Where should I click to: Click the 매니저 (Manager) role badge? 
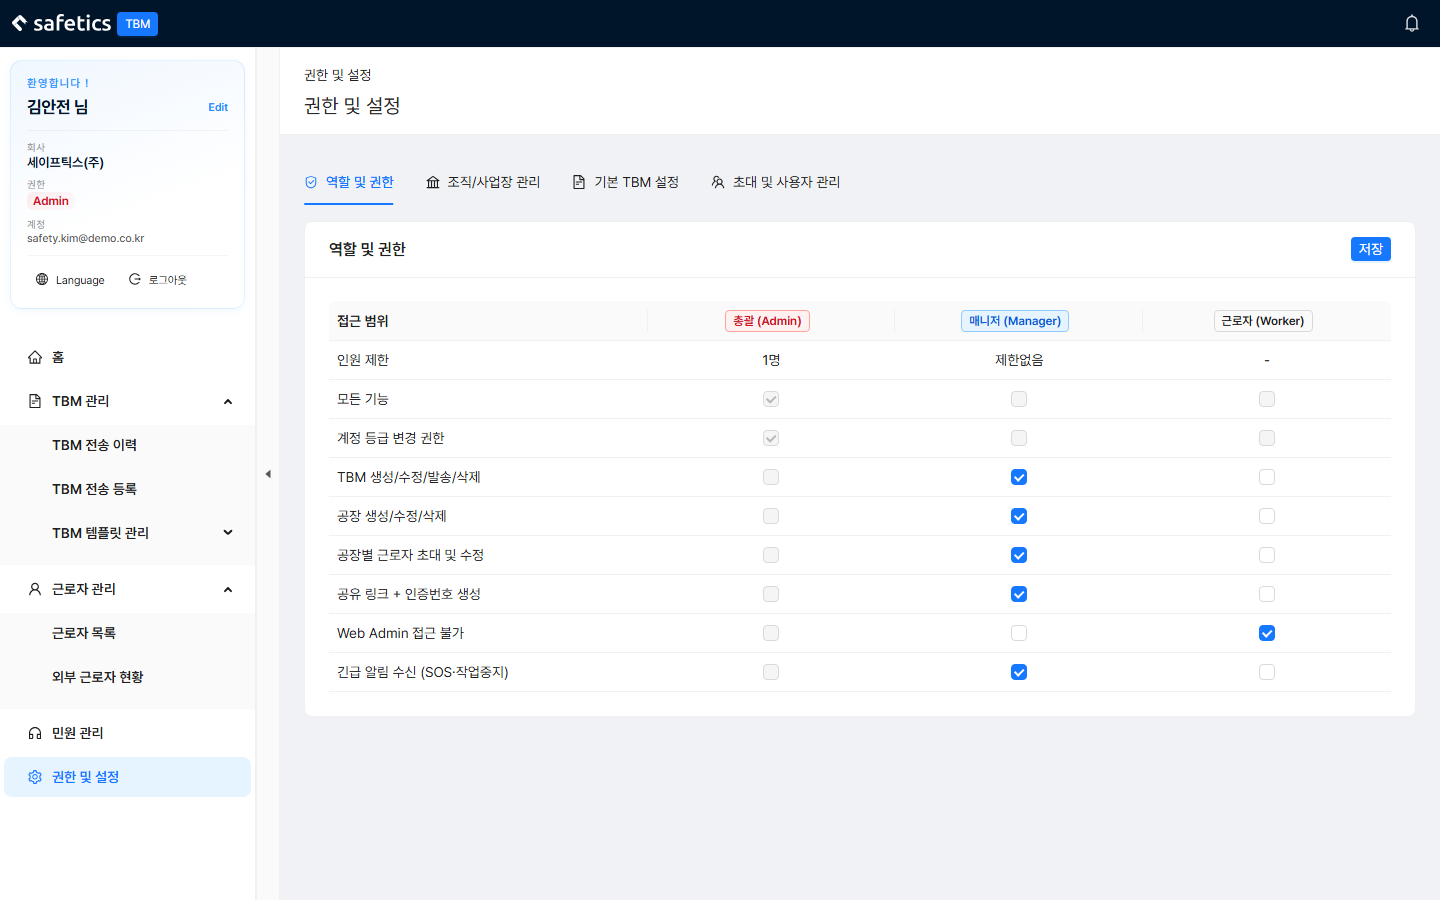1015,321
